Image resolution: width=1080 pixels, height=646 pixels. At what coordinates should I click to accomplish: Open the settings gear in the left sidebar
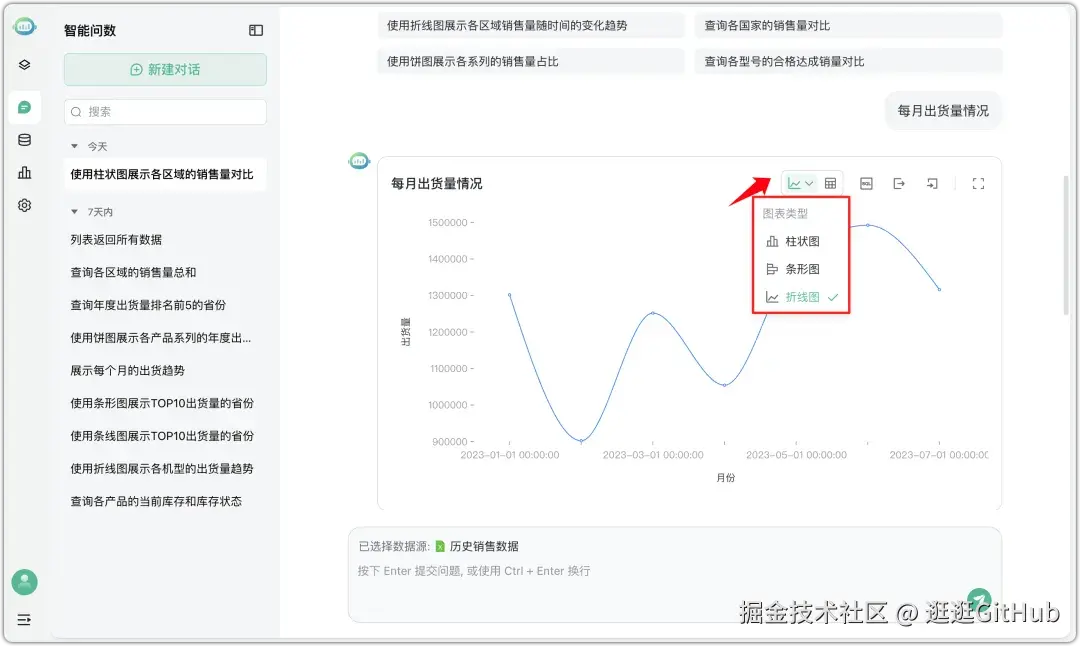click(24, 205)
